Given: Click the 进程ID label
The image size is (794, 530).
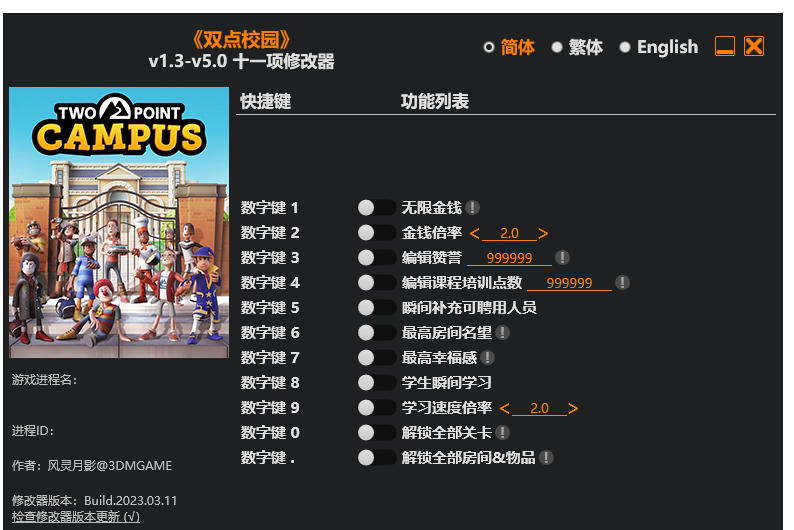Looking at the screenshot, I should click(33, 431).
